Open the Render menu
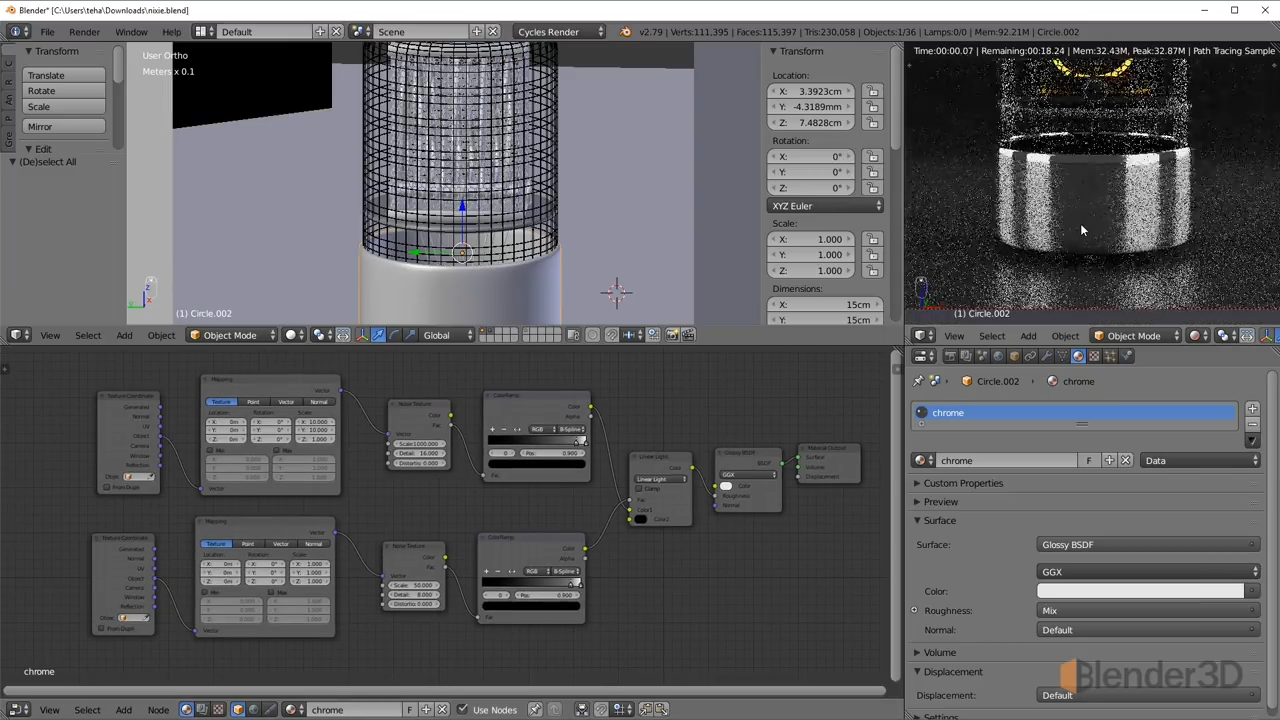The height and width of the screenshot is (720, 1280). 84,32
